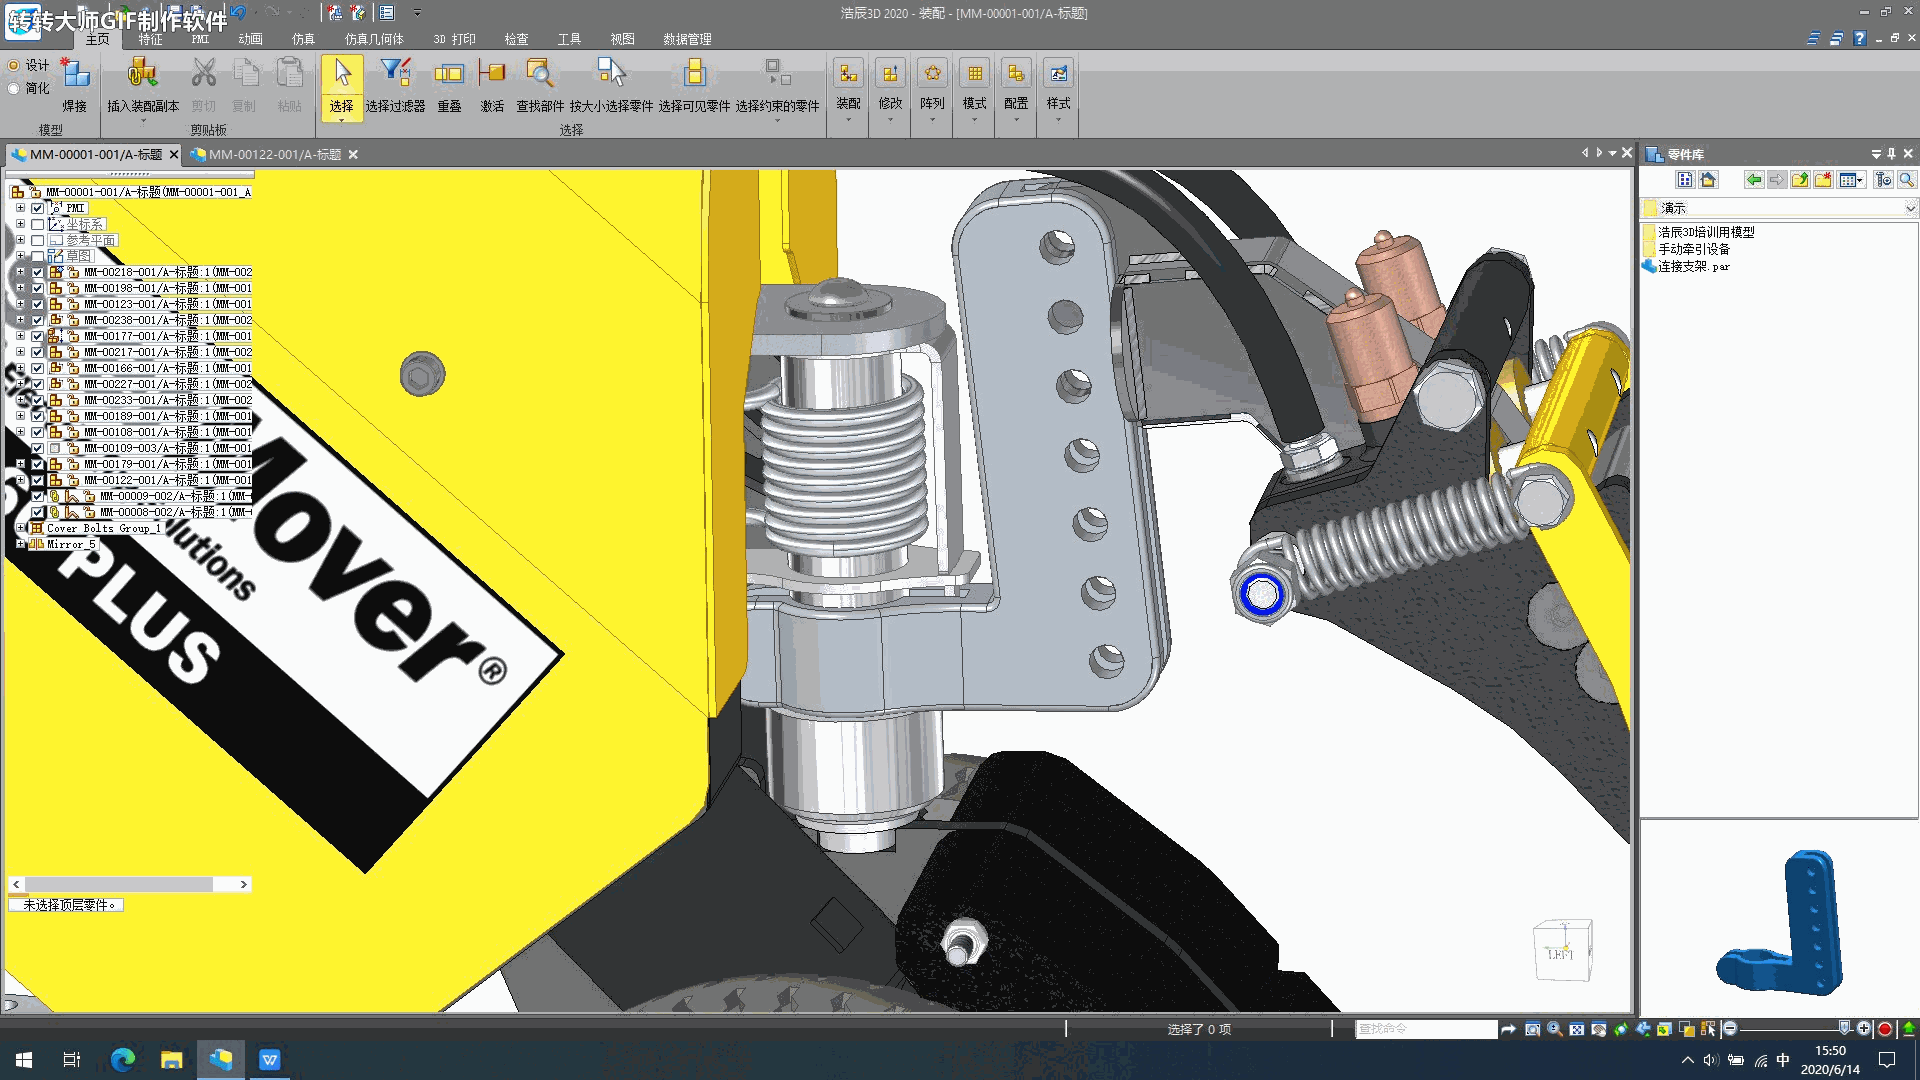This screenshot has height=1080, width=1920.
Task: Click the 查找命令 search field
Action: [x=1426, y=1029]
